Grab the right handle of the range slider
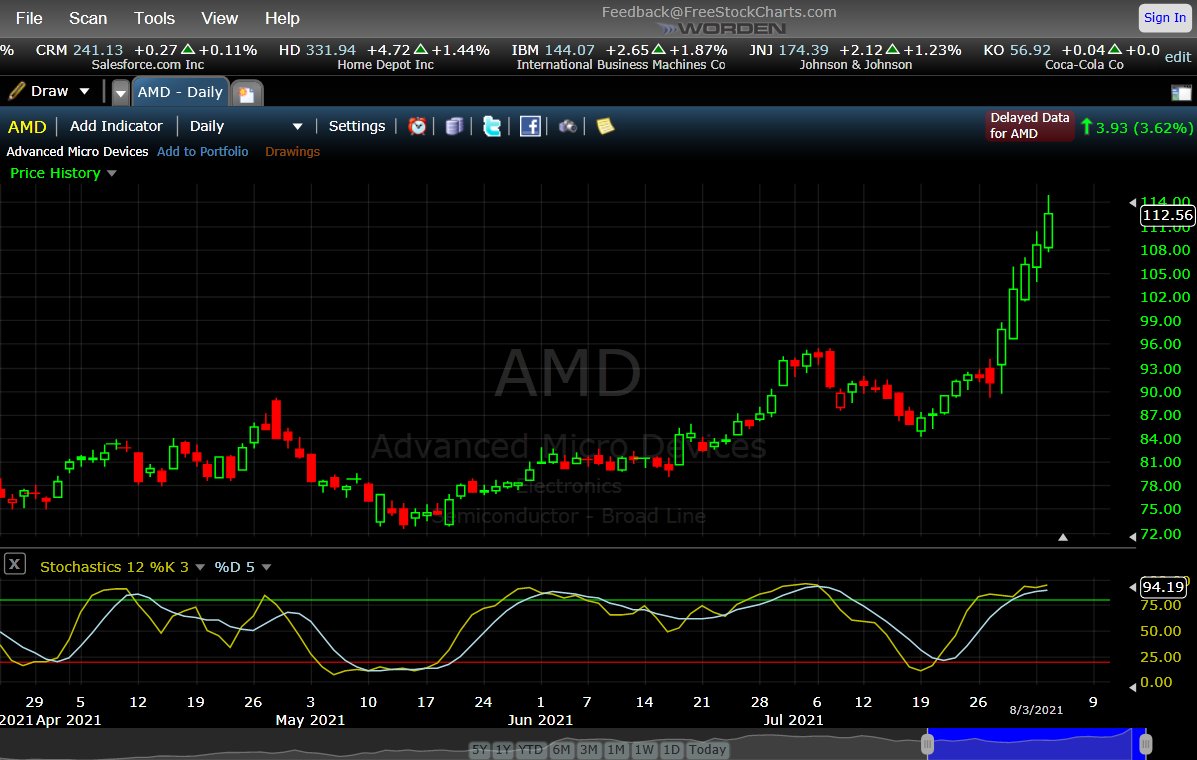Screen dimensions: 1197x760 pyautogui.click(x=1145, y=743)
